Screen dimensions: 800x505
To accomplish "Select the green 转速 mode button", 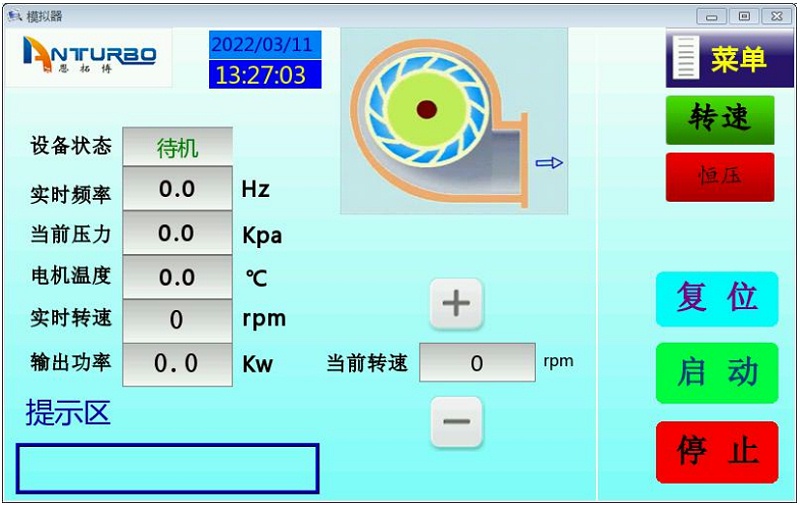I will click(x=720, y=119).
